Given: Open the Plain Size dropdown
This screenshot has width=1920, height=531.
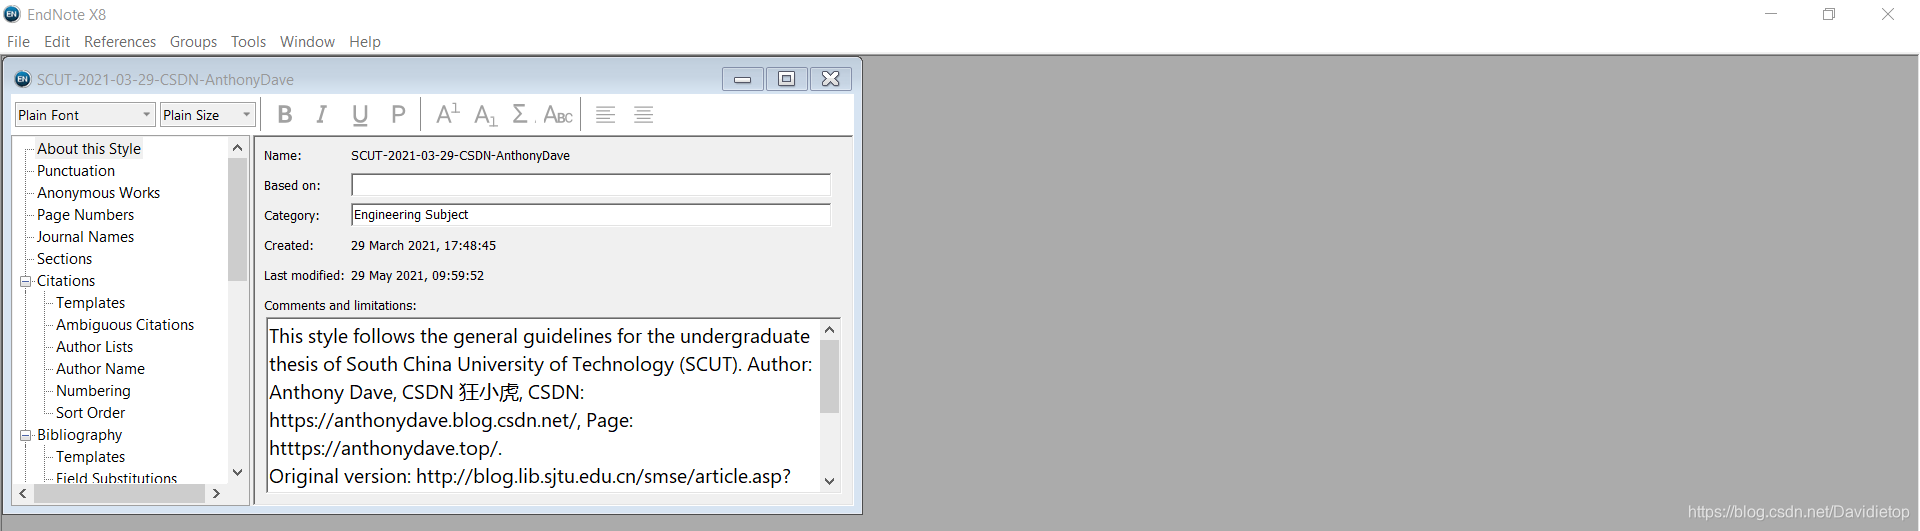Looking at the screenshot, I should (x=208, y=115).
